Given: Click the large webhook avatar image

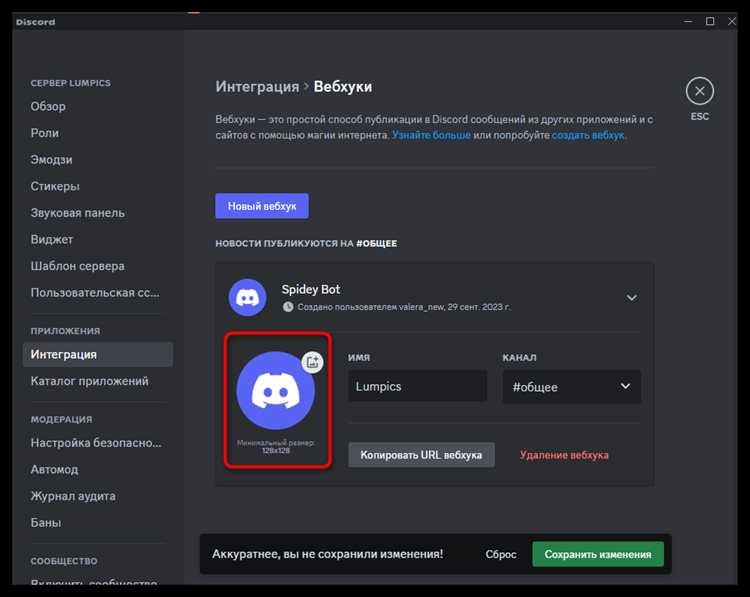Looking at the screenshot, I should 276,390.
